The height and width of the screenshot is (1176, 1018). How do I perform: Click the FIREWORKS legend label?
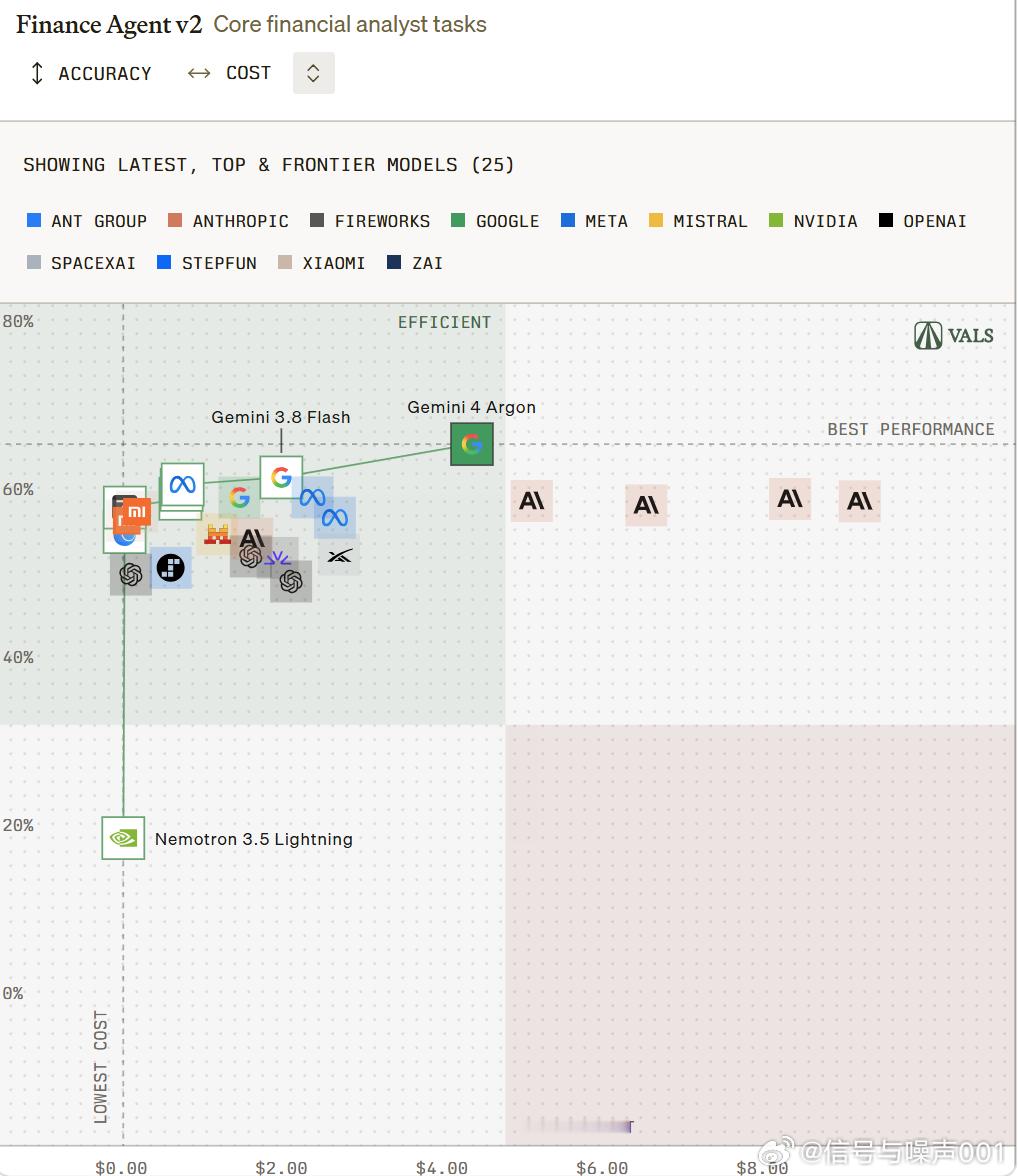[383, 220]
